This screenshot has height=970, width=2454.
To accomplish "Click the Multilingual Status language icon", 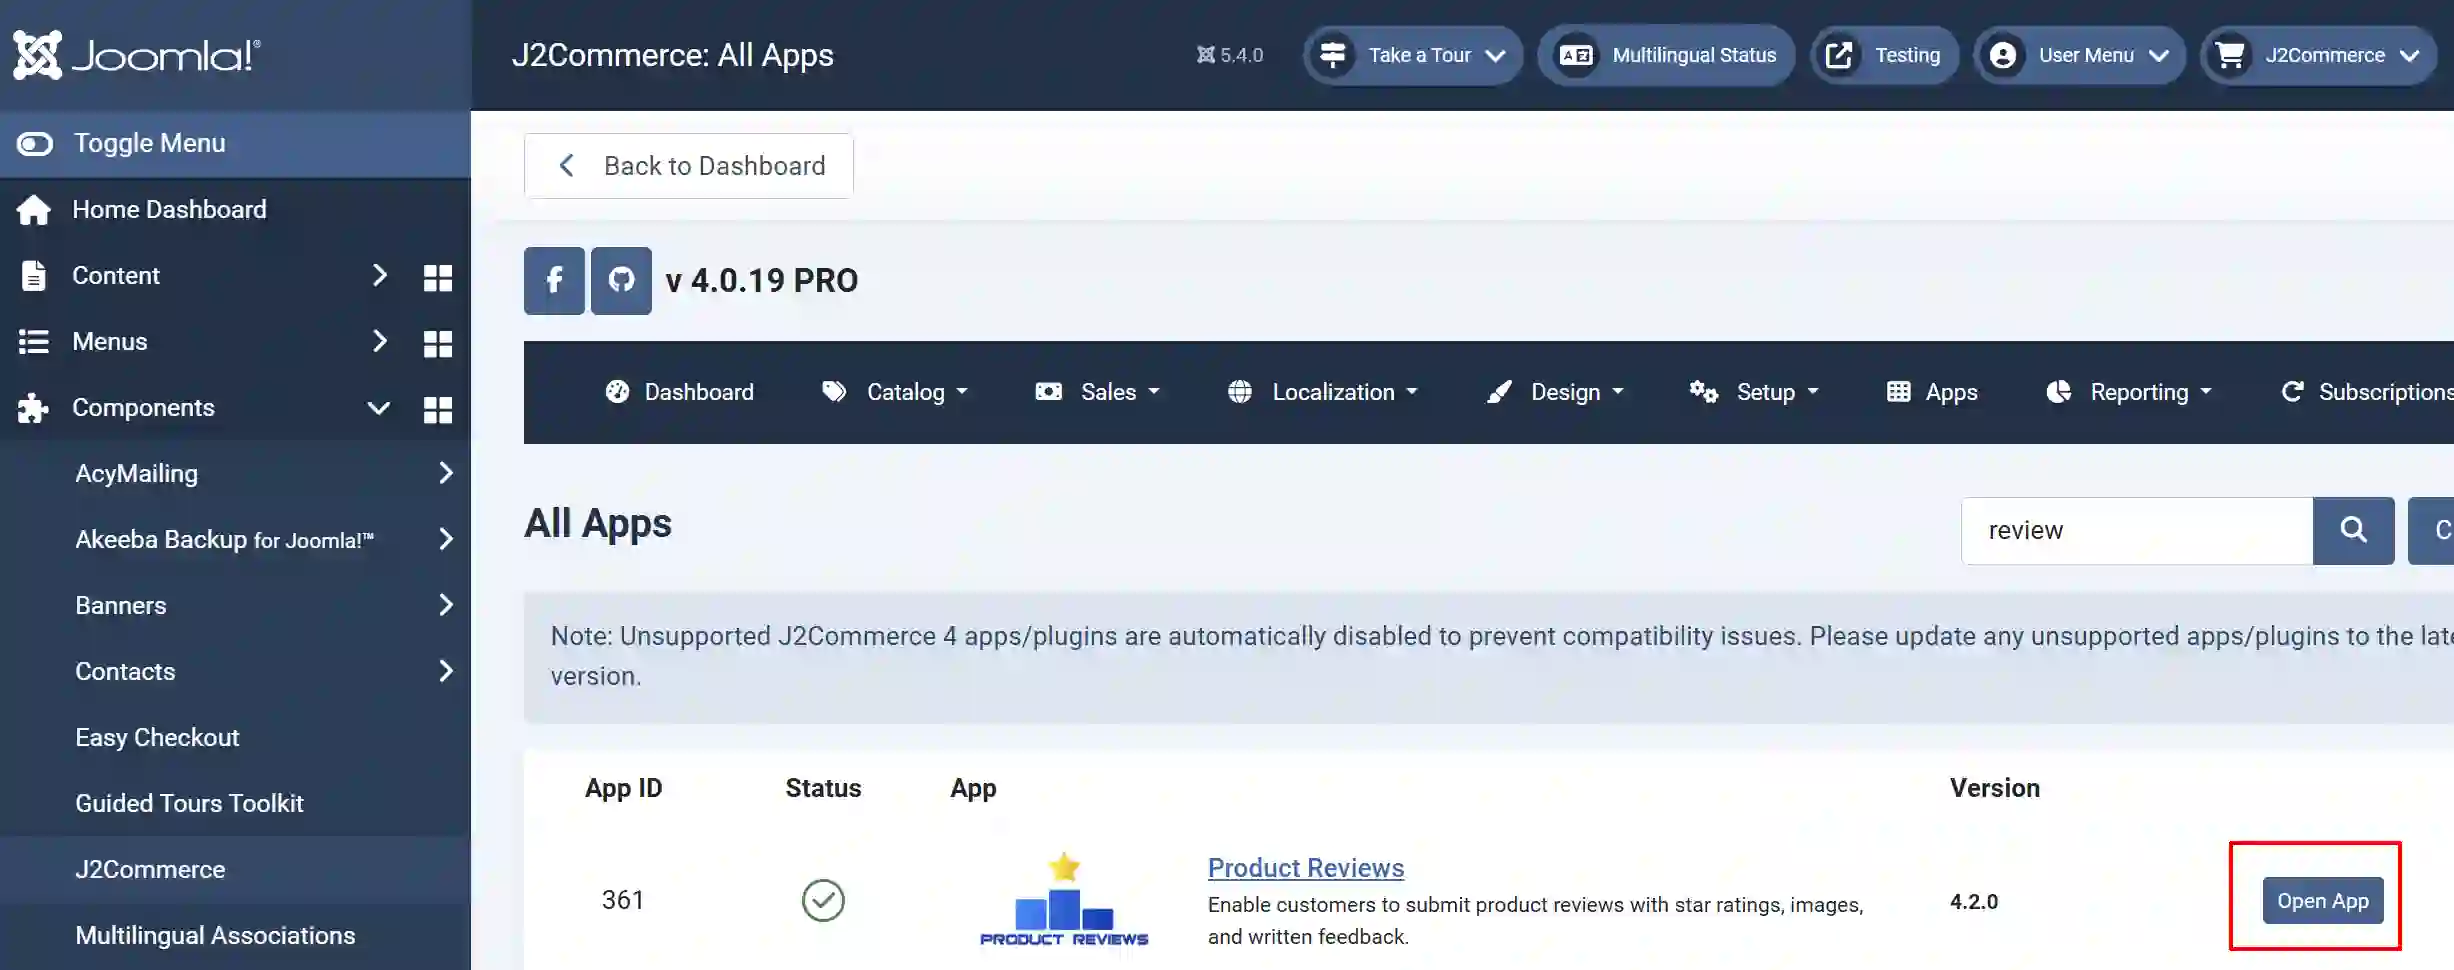I will click(x=1576, y=55).
